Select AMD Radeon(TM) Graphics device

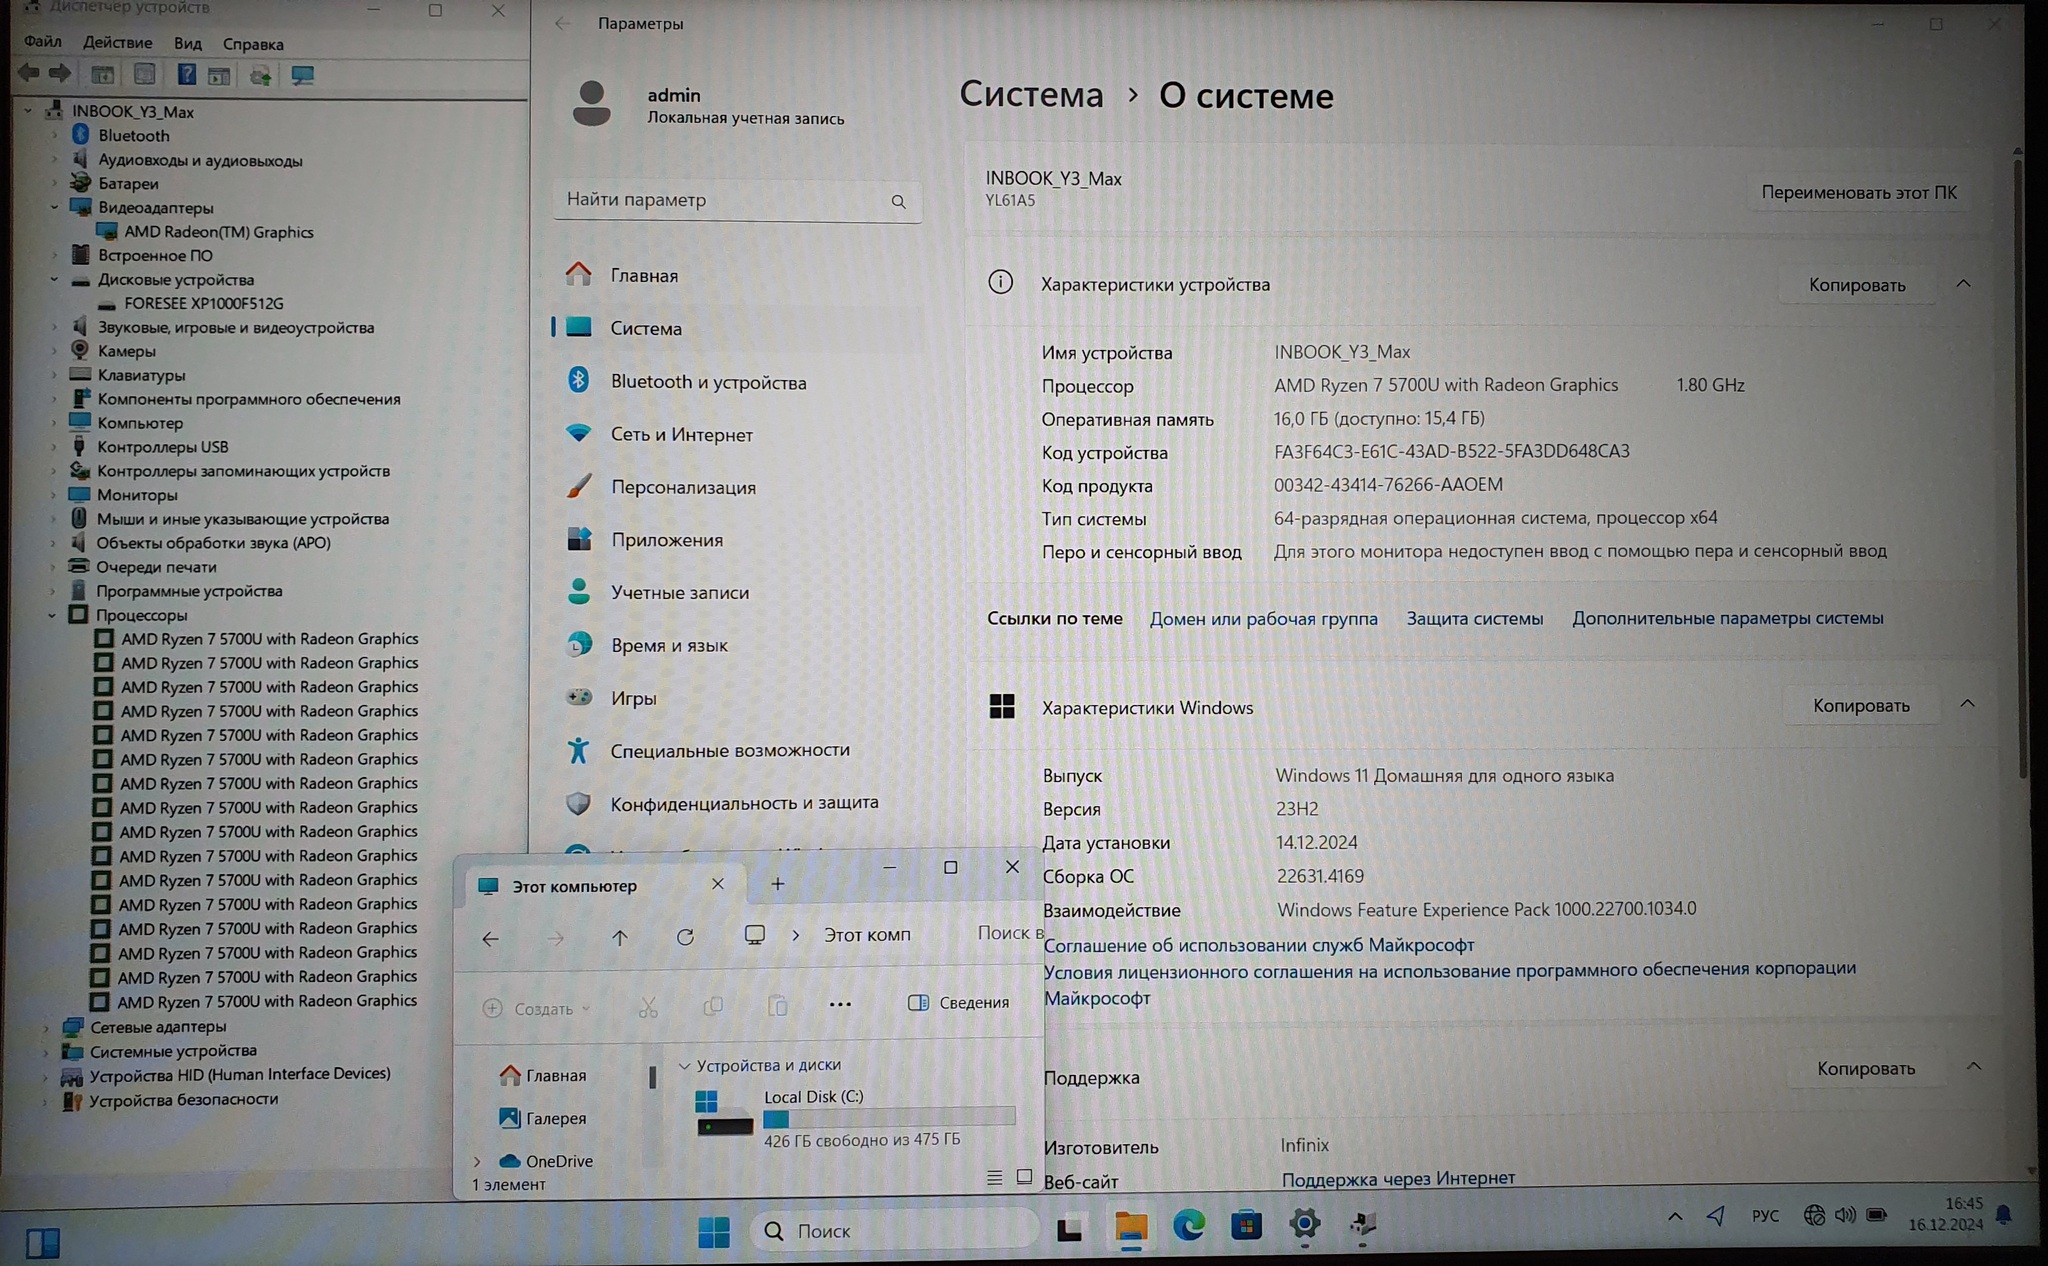pyautogui.click(x=218, y=232)
